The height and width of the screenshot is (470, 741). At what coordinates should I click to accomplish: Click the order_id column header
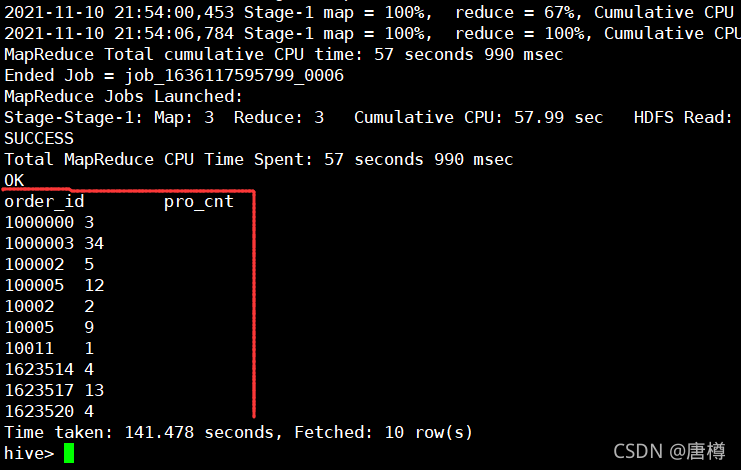(44, 202)
